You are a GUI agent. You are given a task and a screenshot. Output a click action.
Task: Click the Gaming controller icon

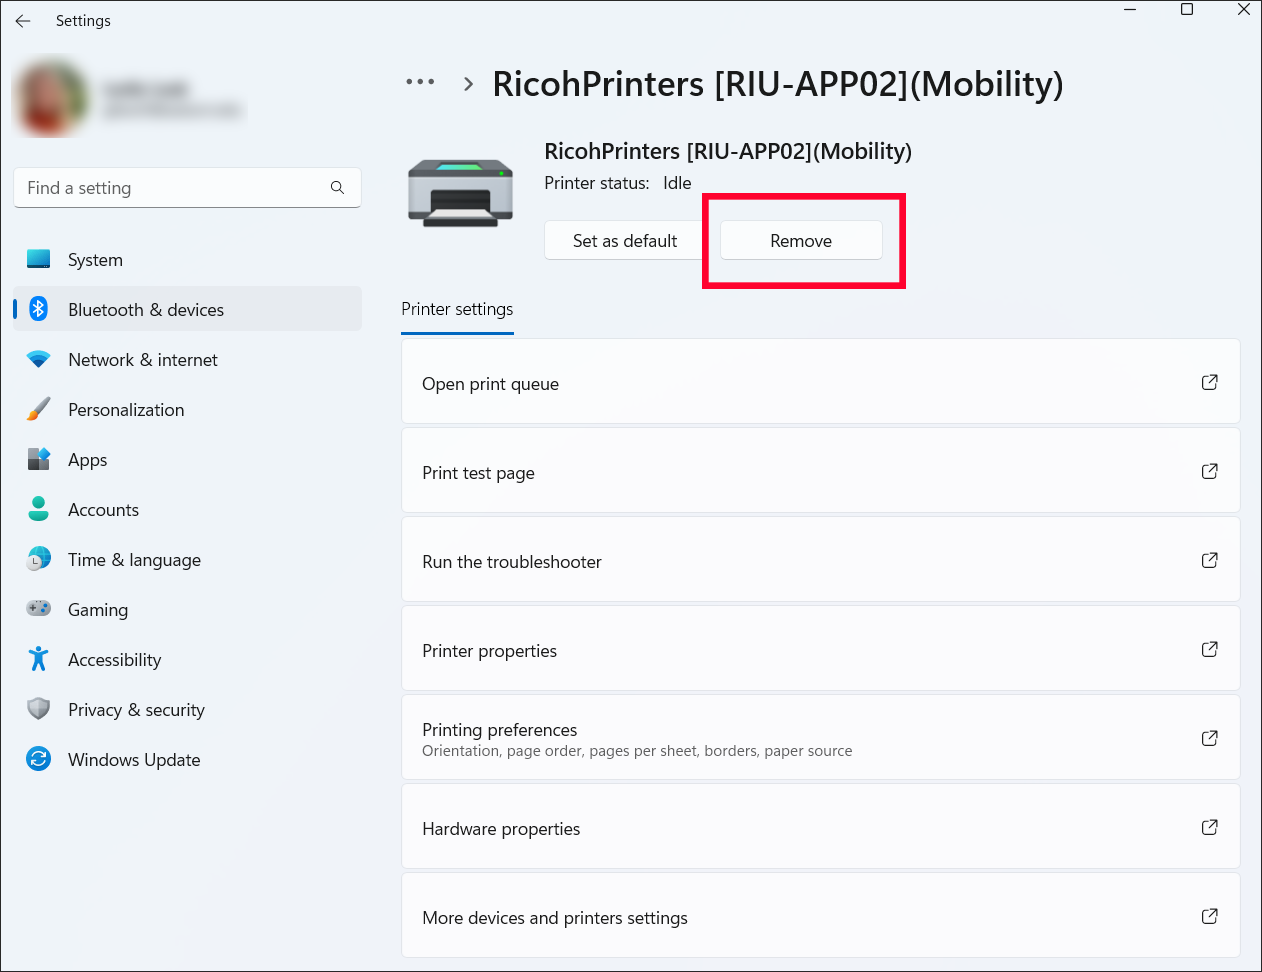pos(39,609)
